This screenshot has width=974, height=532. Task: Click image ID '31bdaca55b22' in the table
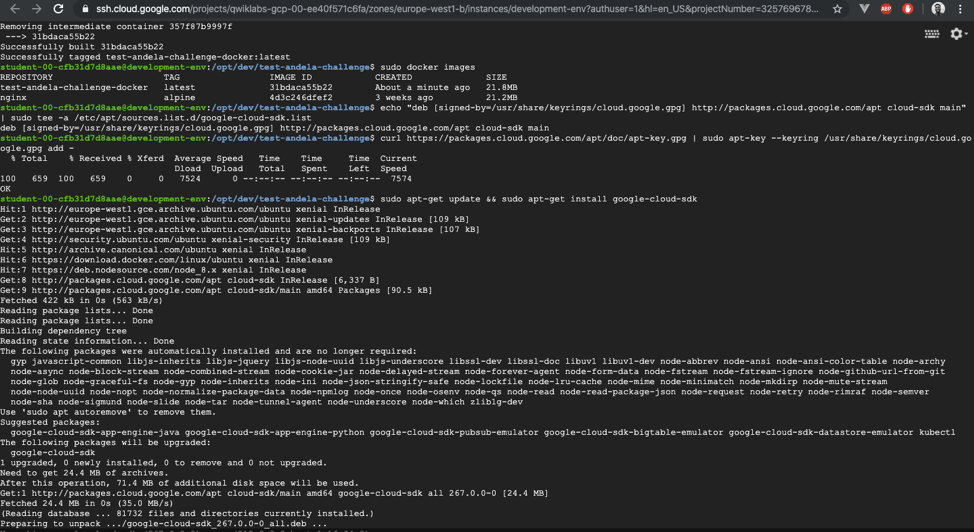(x=301, y=88)
